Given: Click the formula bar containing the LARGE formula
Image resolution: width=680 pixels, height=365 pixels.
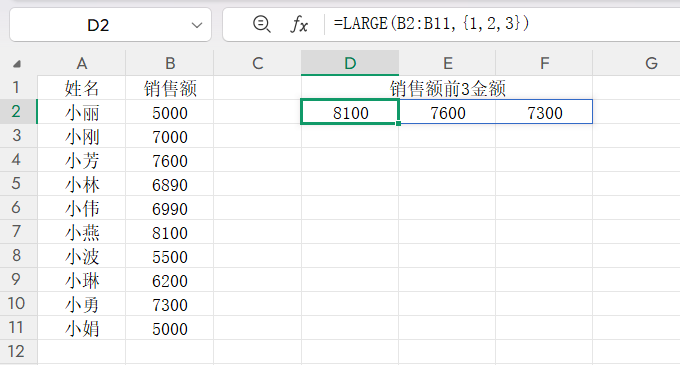Looking at the screenshot, I should point(503,24).
